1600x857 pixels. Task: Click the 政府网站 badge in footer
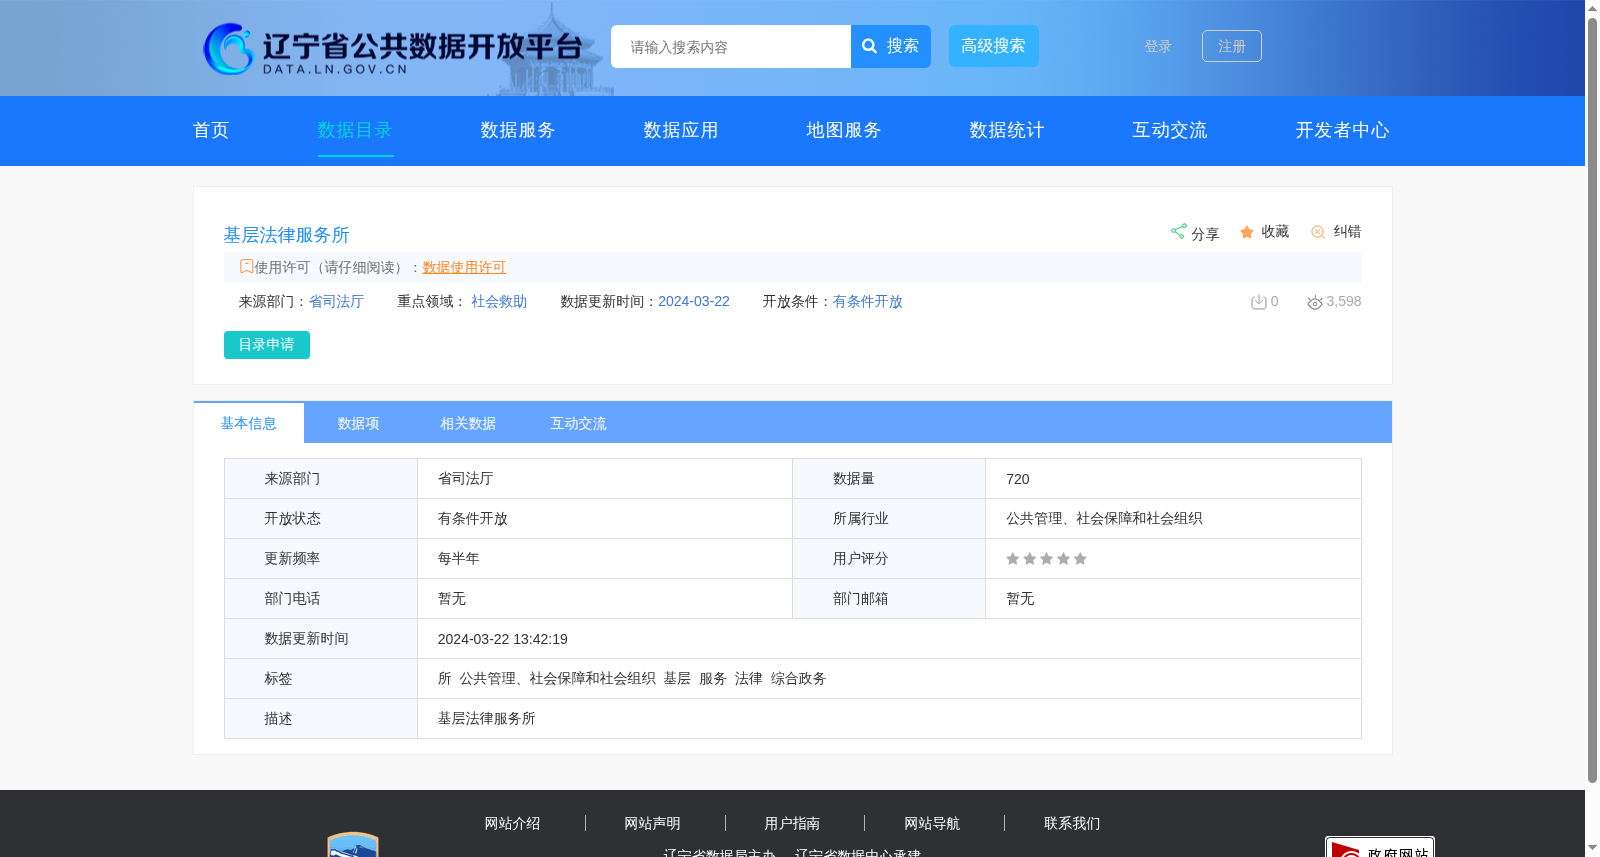(1379, 847)
